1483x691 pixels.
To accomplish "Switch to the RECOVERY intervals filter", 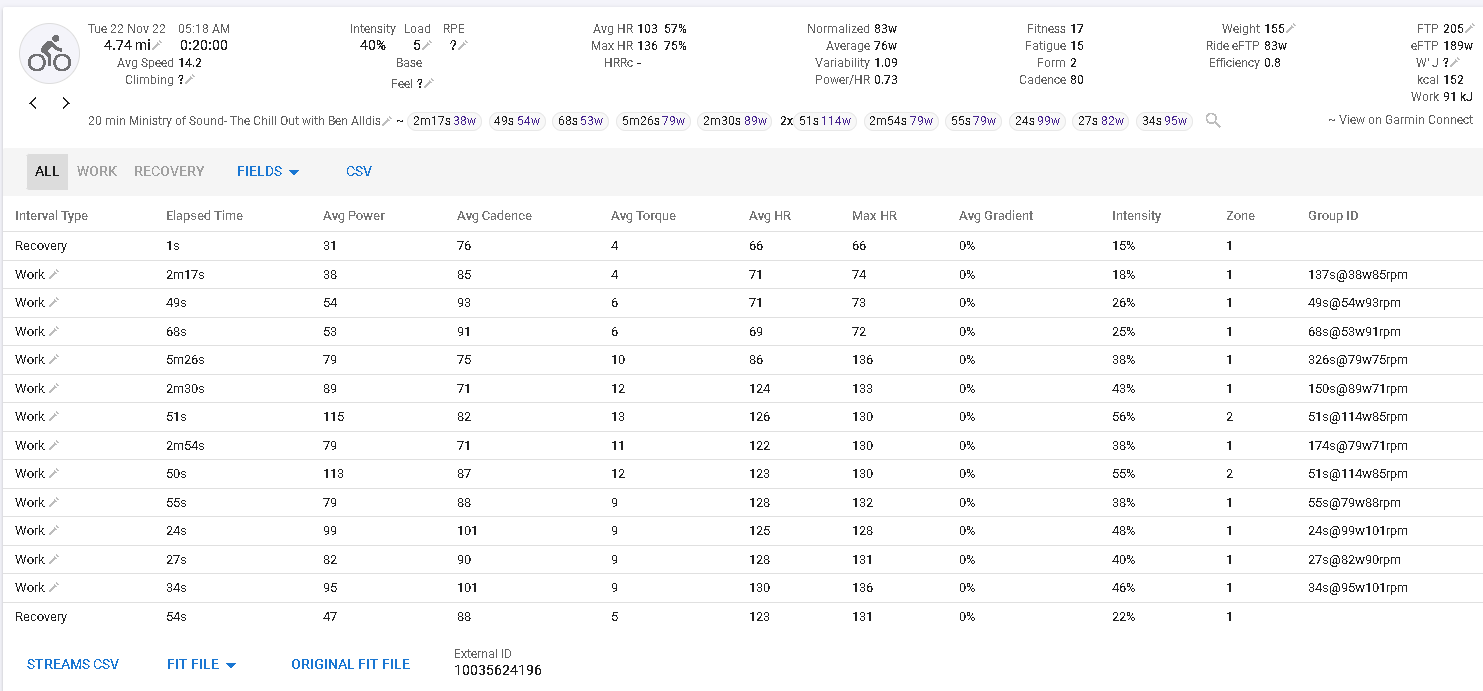I will point(169,171).
